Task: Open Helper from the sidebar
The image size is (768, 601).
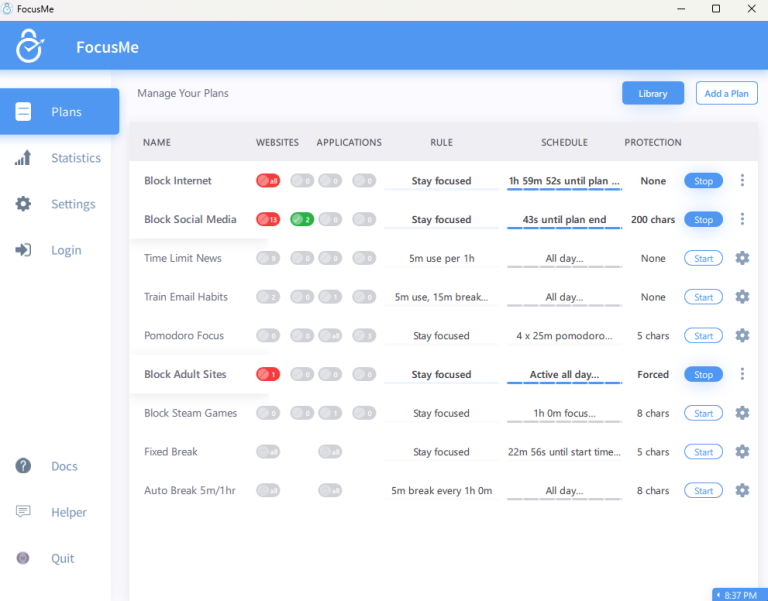Action: pos(69,512)
